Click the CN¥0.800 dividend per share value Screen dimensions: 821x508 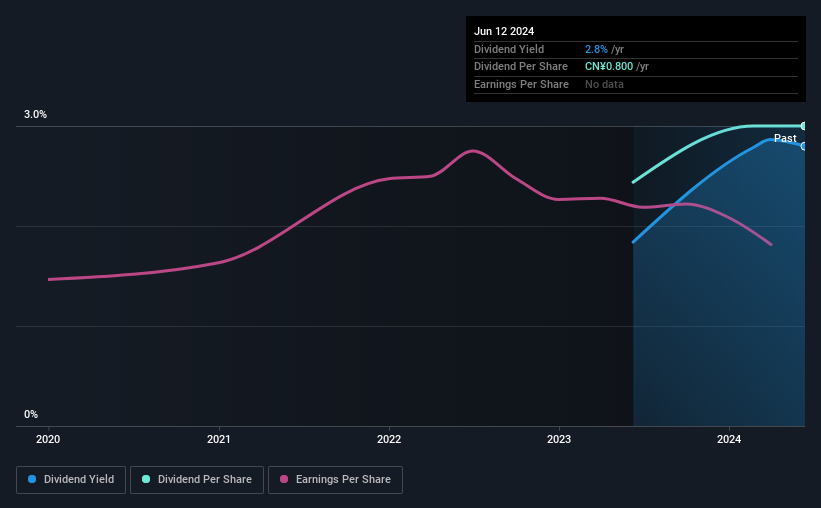click(x=609, y=67)
